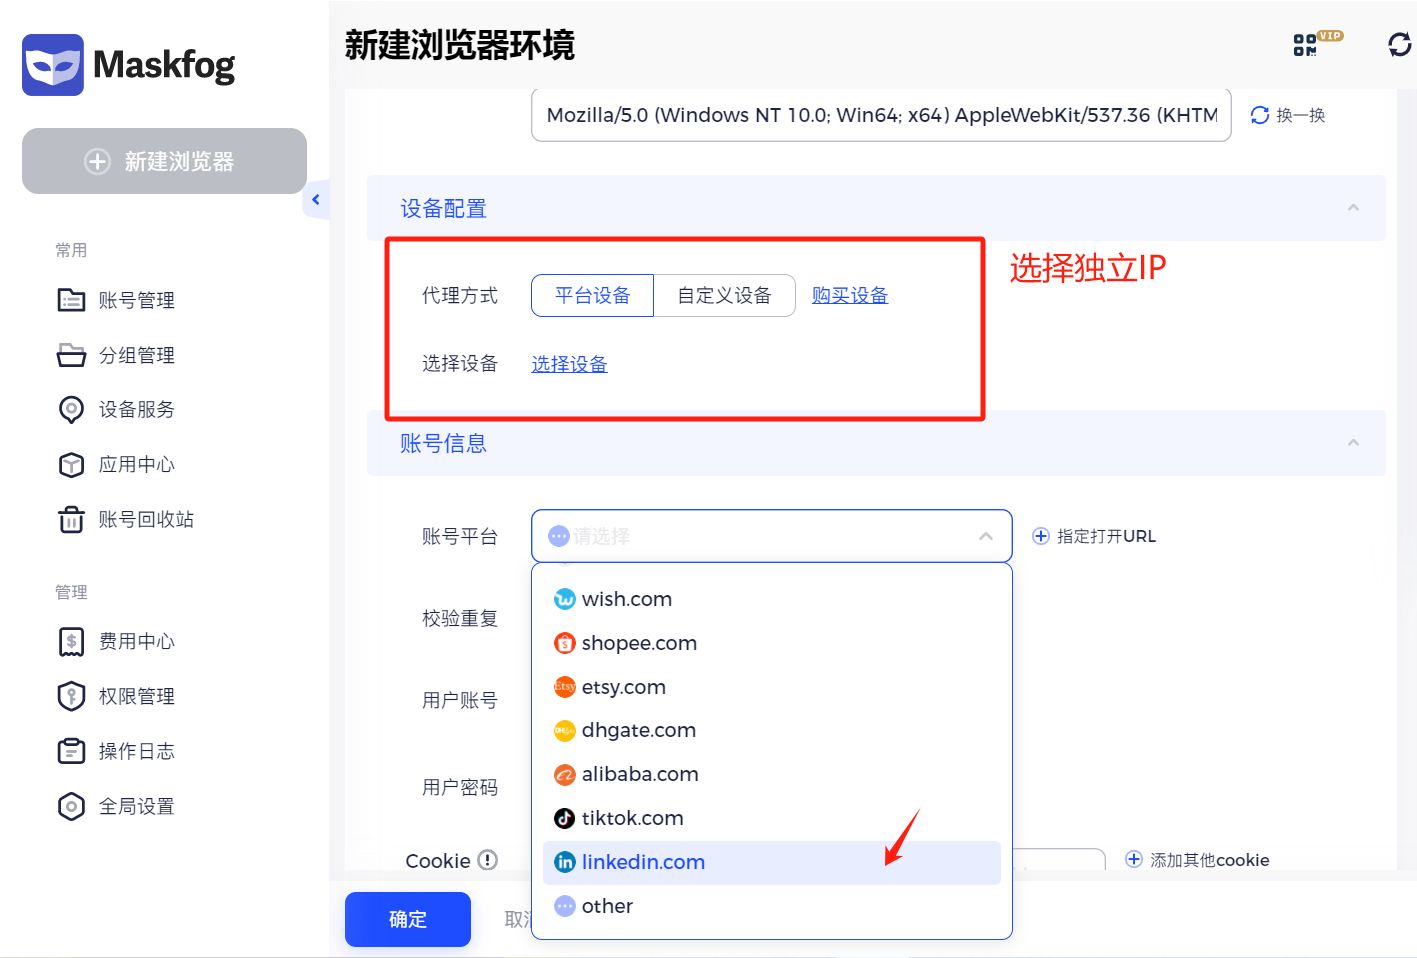Choose shopee.com from the platform list
Screen dimensions: 1417x958
click(x=771, y=643)
